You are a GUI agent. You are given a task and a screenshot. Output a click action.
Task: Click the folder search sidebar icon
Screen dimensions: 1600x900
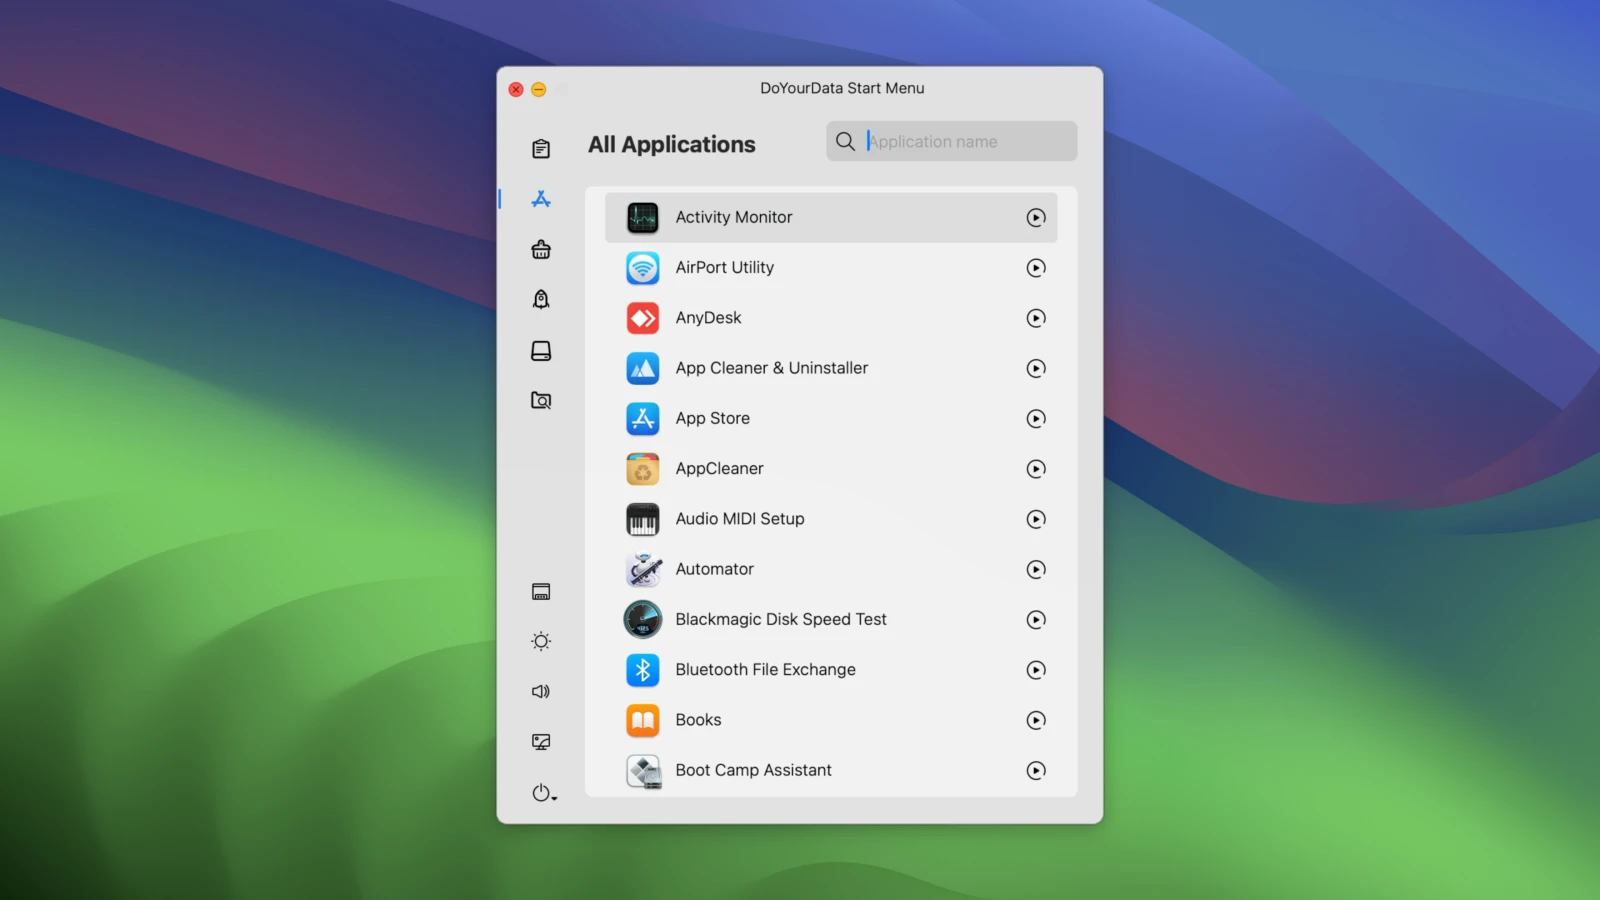tap(541, 401)
